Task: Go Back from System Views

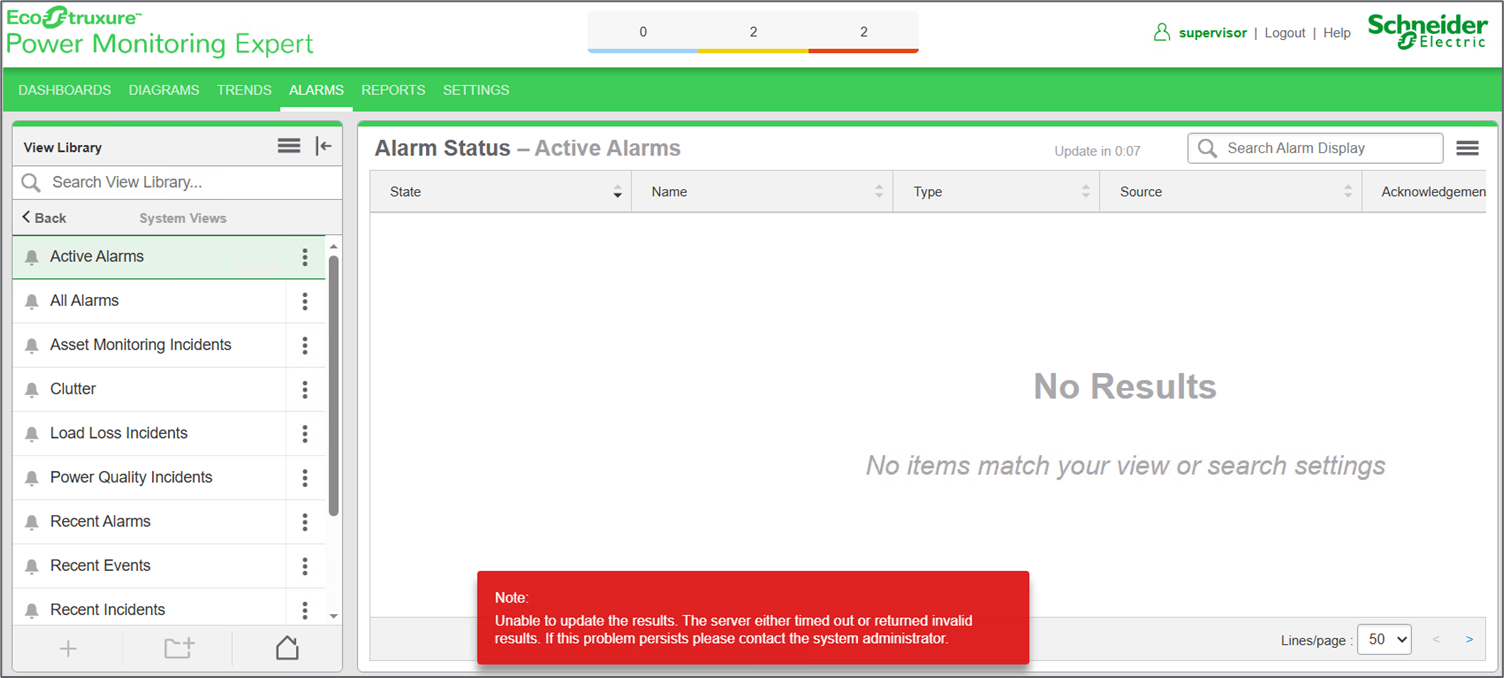Action: (44, 218)
